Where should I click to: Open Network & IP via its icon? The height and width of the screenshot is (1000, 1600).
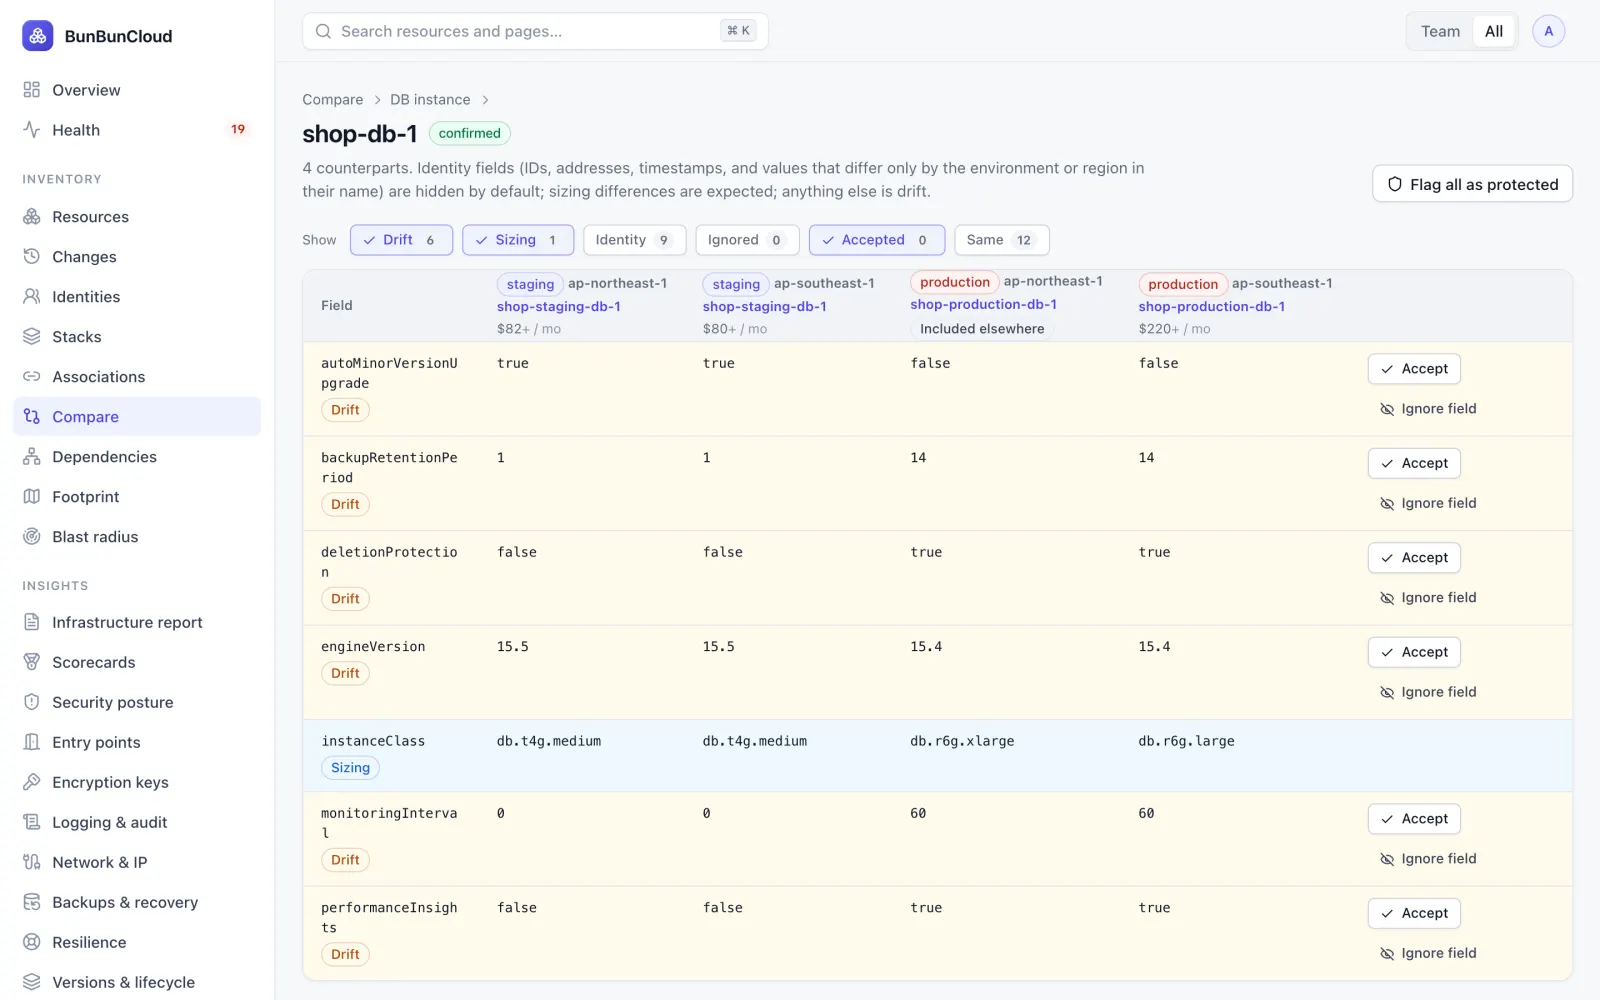pyautogui.click(x=32, y=862)
